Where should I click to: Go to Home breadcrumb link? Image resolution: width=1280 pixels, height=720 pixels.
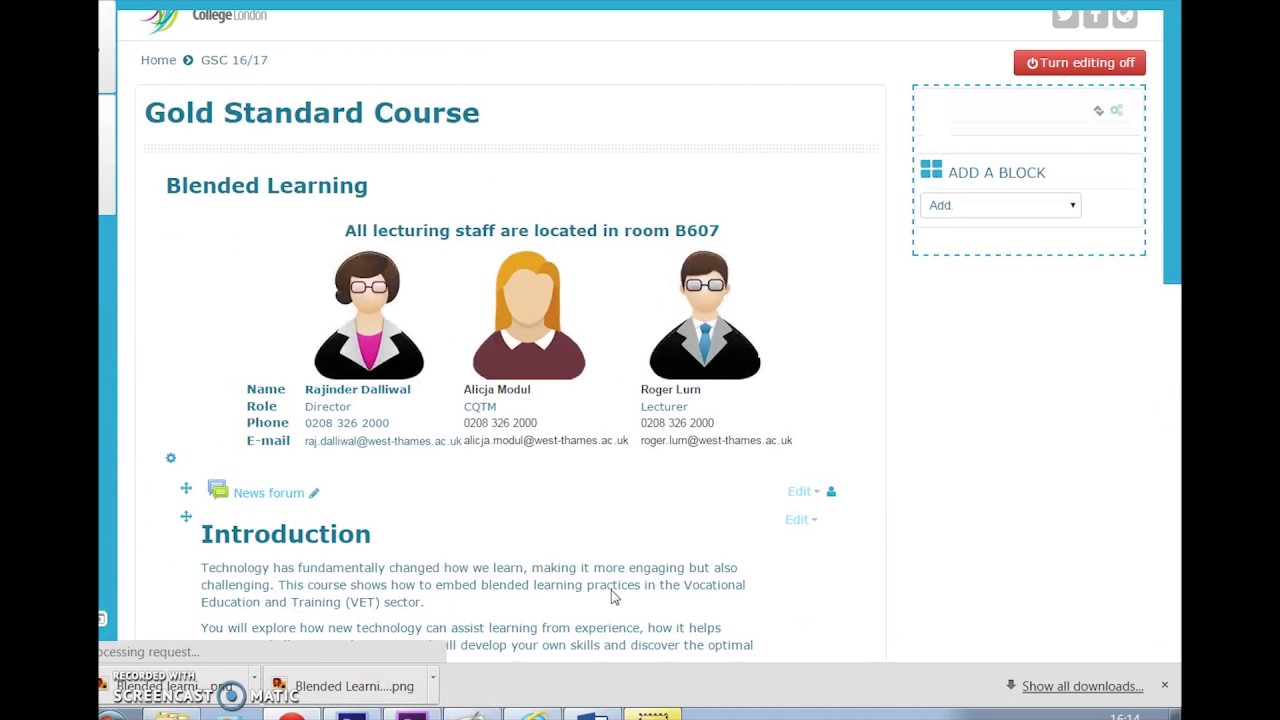coord(158,60)
